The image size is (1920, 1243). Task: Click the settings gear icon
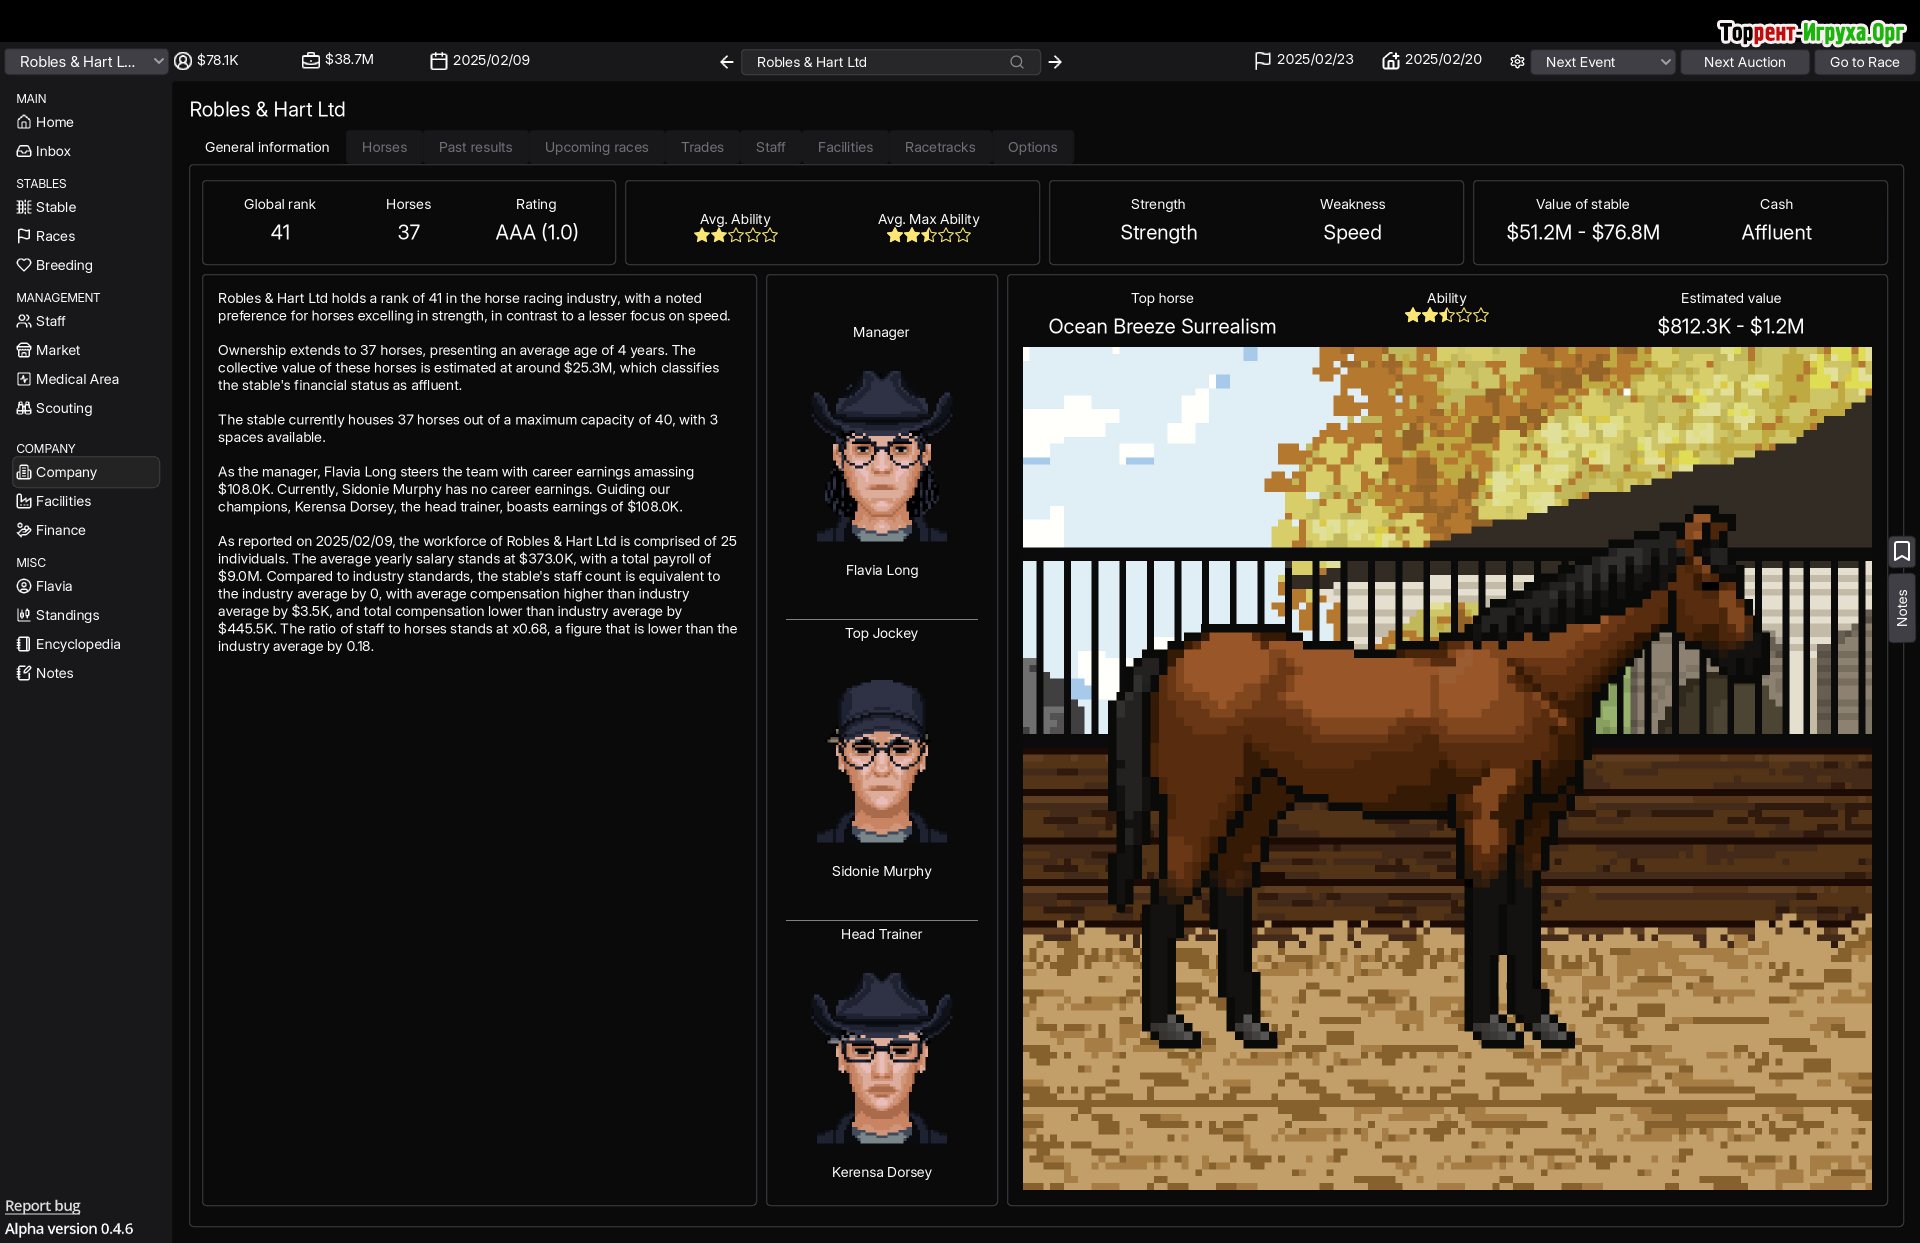[x=1517, y=62]
